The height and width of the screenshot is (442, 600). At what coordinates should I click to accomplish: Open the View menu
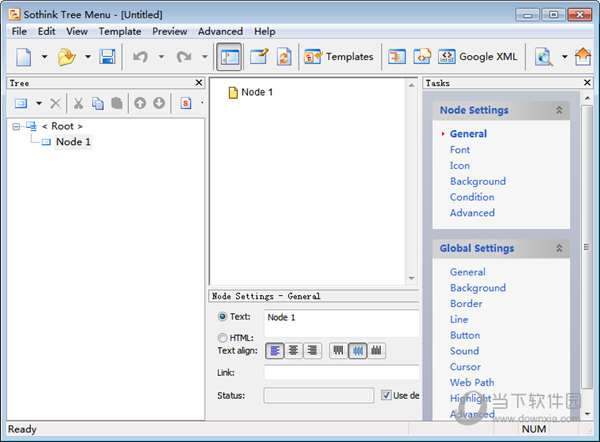pyautogui.click(x=77, y=31)
